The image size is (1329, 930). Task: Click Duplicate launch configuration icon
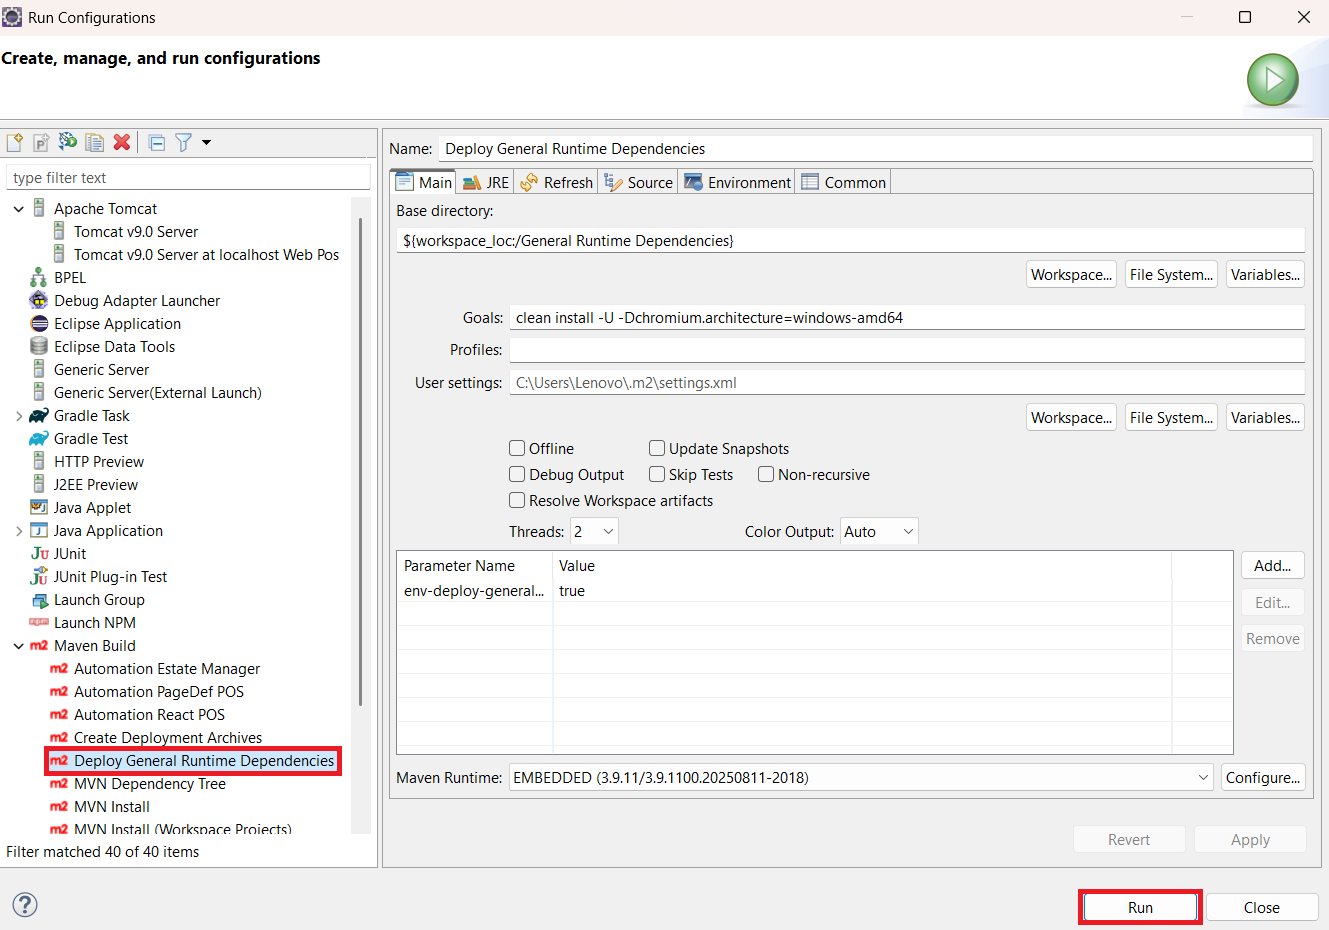pyautogui.click(x=94, y=142)
